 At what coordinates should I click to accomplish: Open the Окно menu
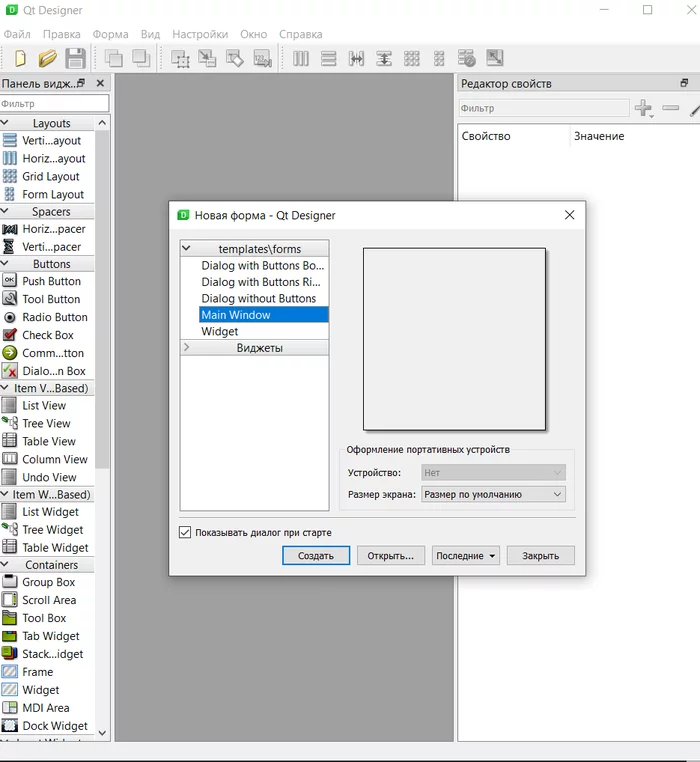[x=253, y=34]
